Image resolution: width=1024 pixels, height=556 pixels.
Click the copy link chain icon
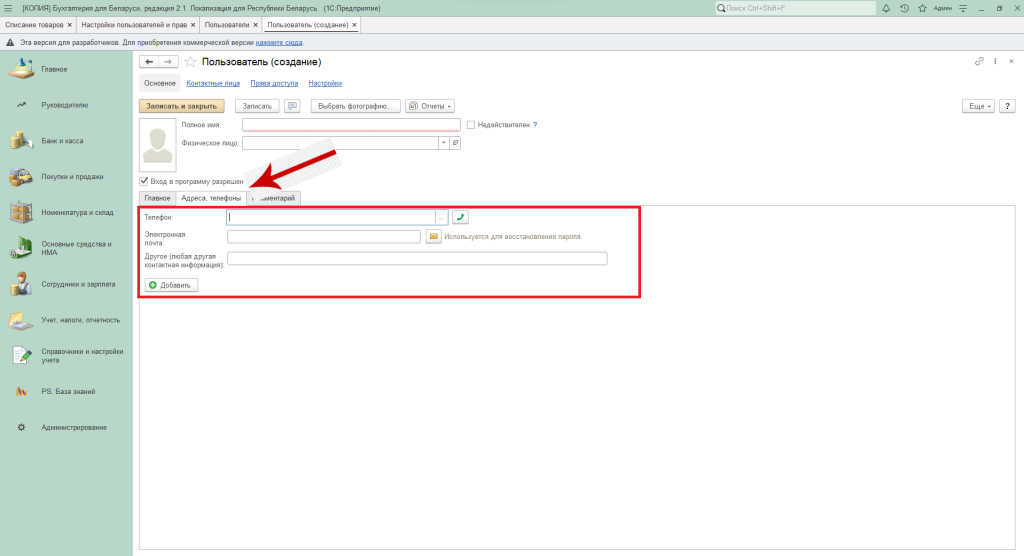(979, 62)
